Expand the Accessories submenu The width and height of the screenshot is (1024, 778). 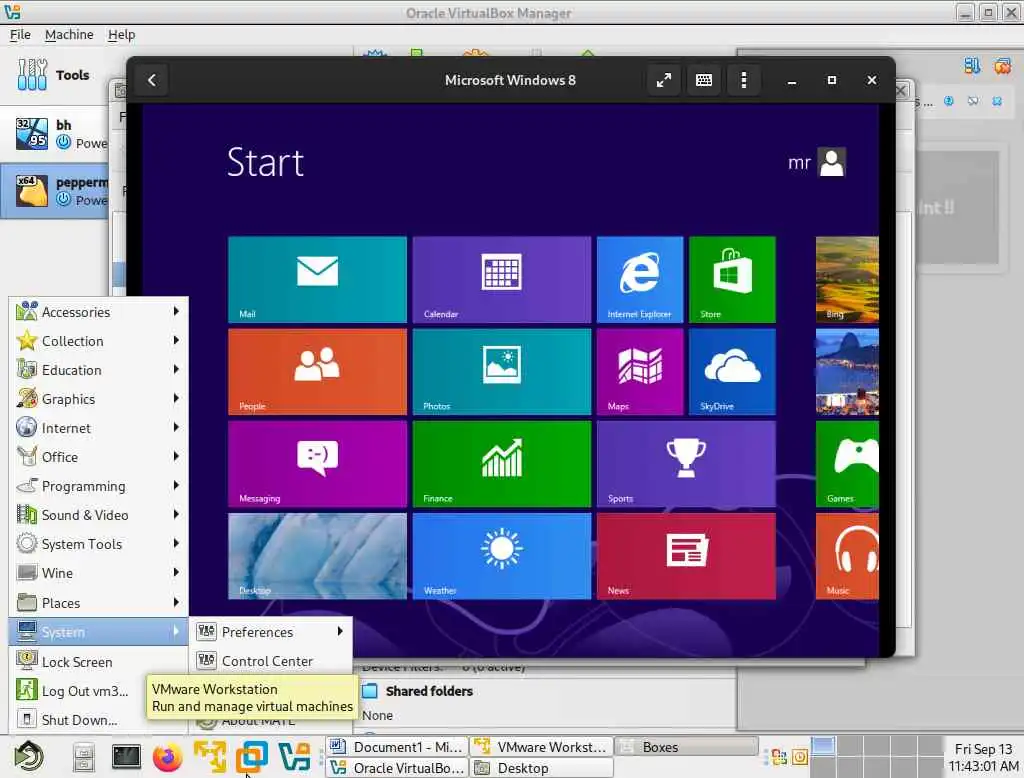[99, 312]
